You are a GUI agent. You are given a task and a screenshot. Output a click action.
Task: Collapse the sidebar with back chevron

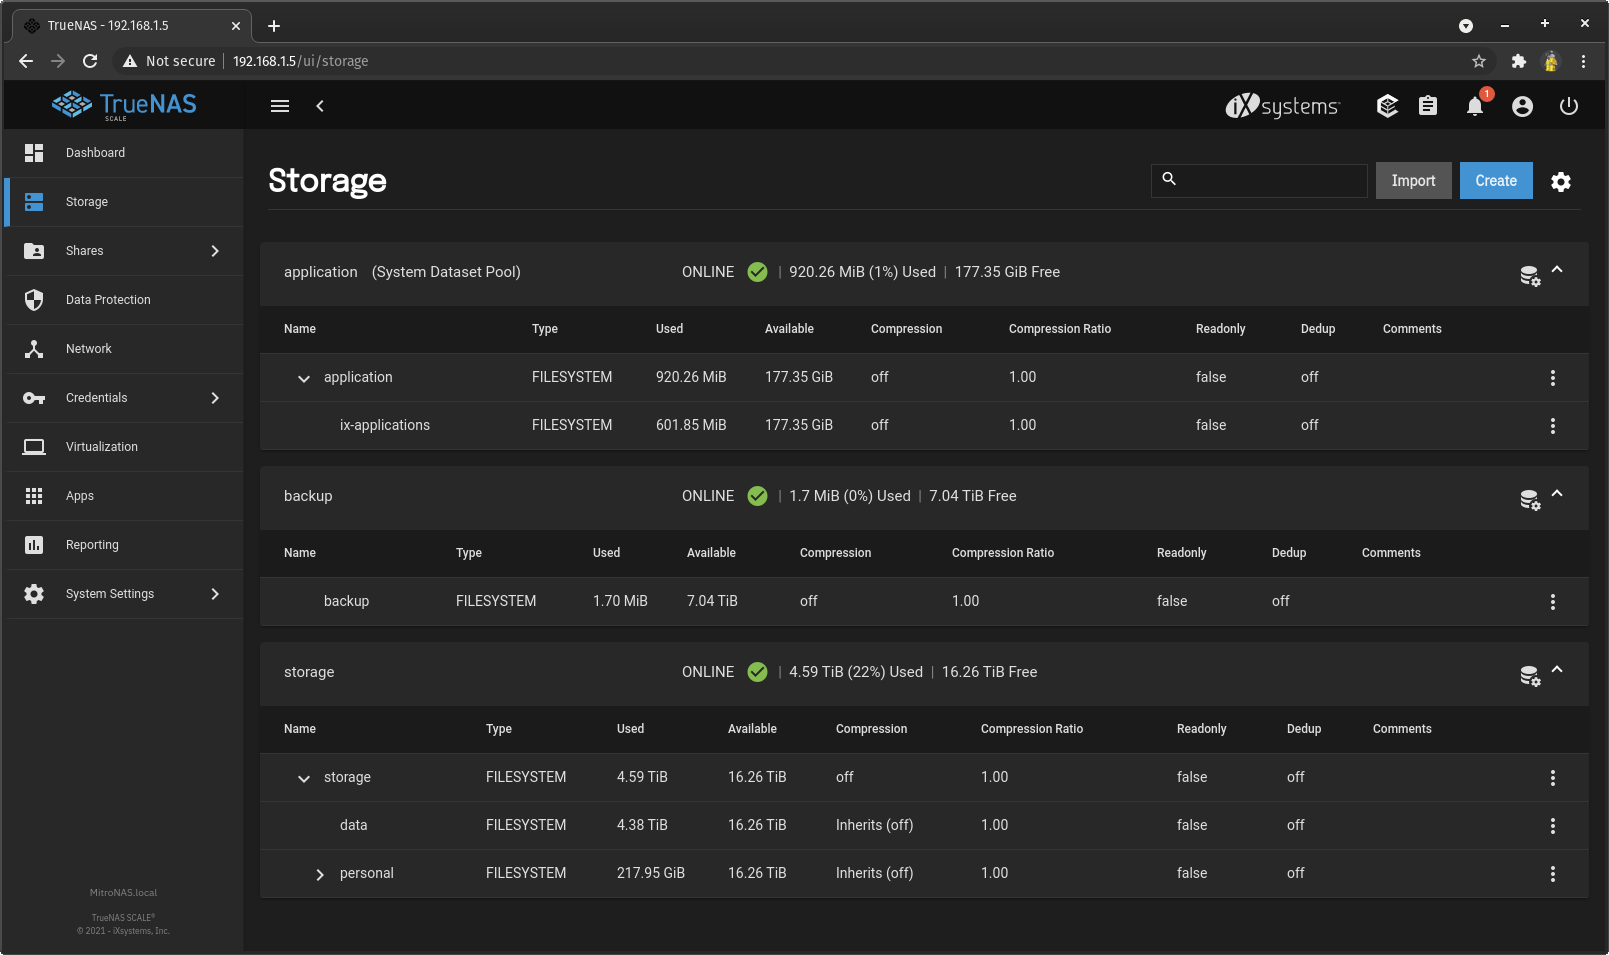click(x=320, y=106)
